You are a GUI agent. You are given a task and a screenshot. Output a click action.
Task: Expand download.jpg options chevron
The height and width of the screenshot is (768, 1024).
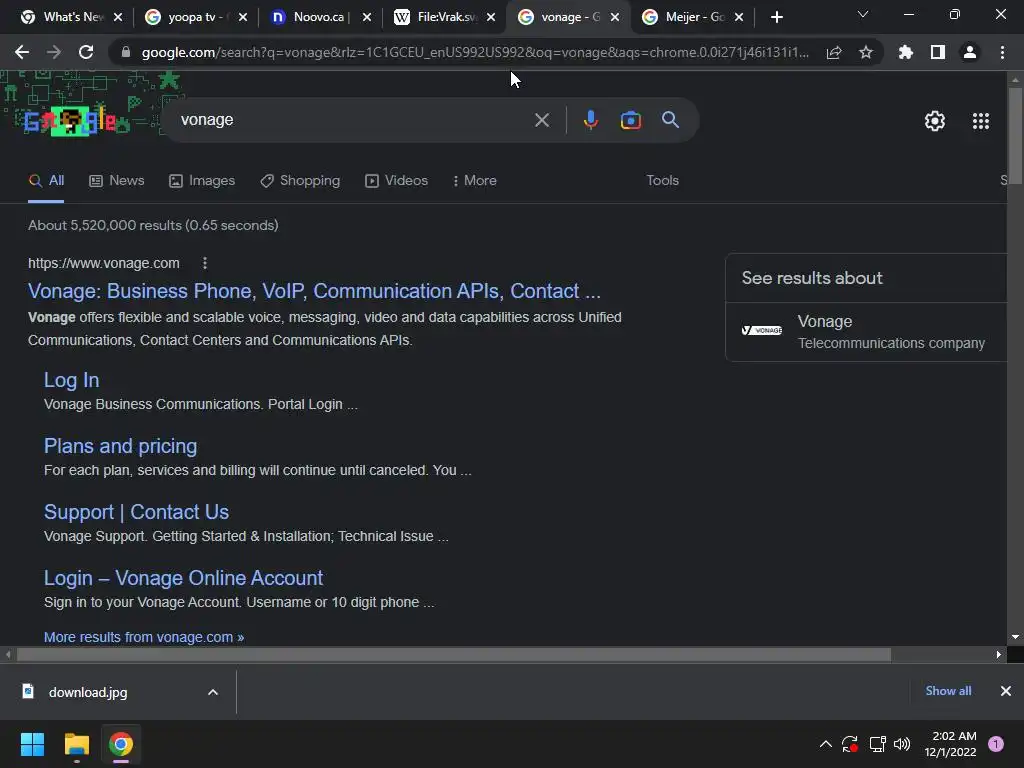(213, 692)
